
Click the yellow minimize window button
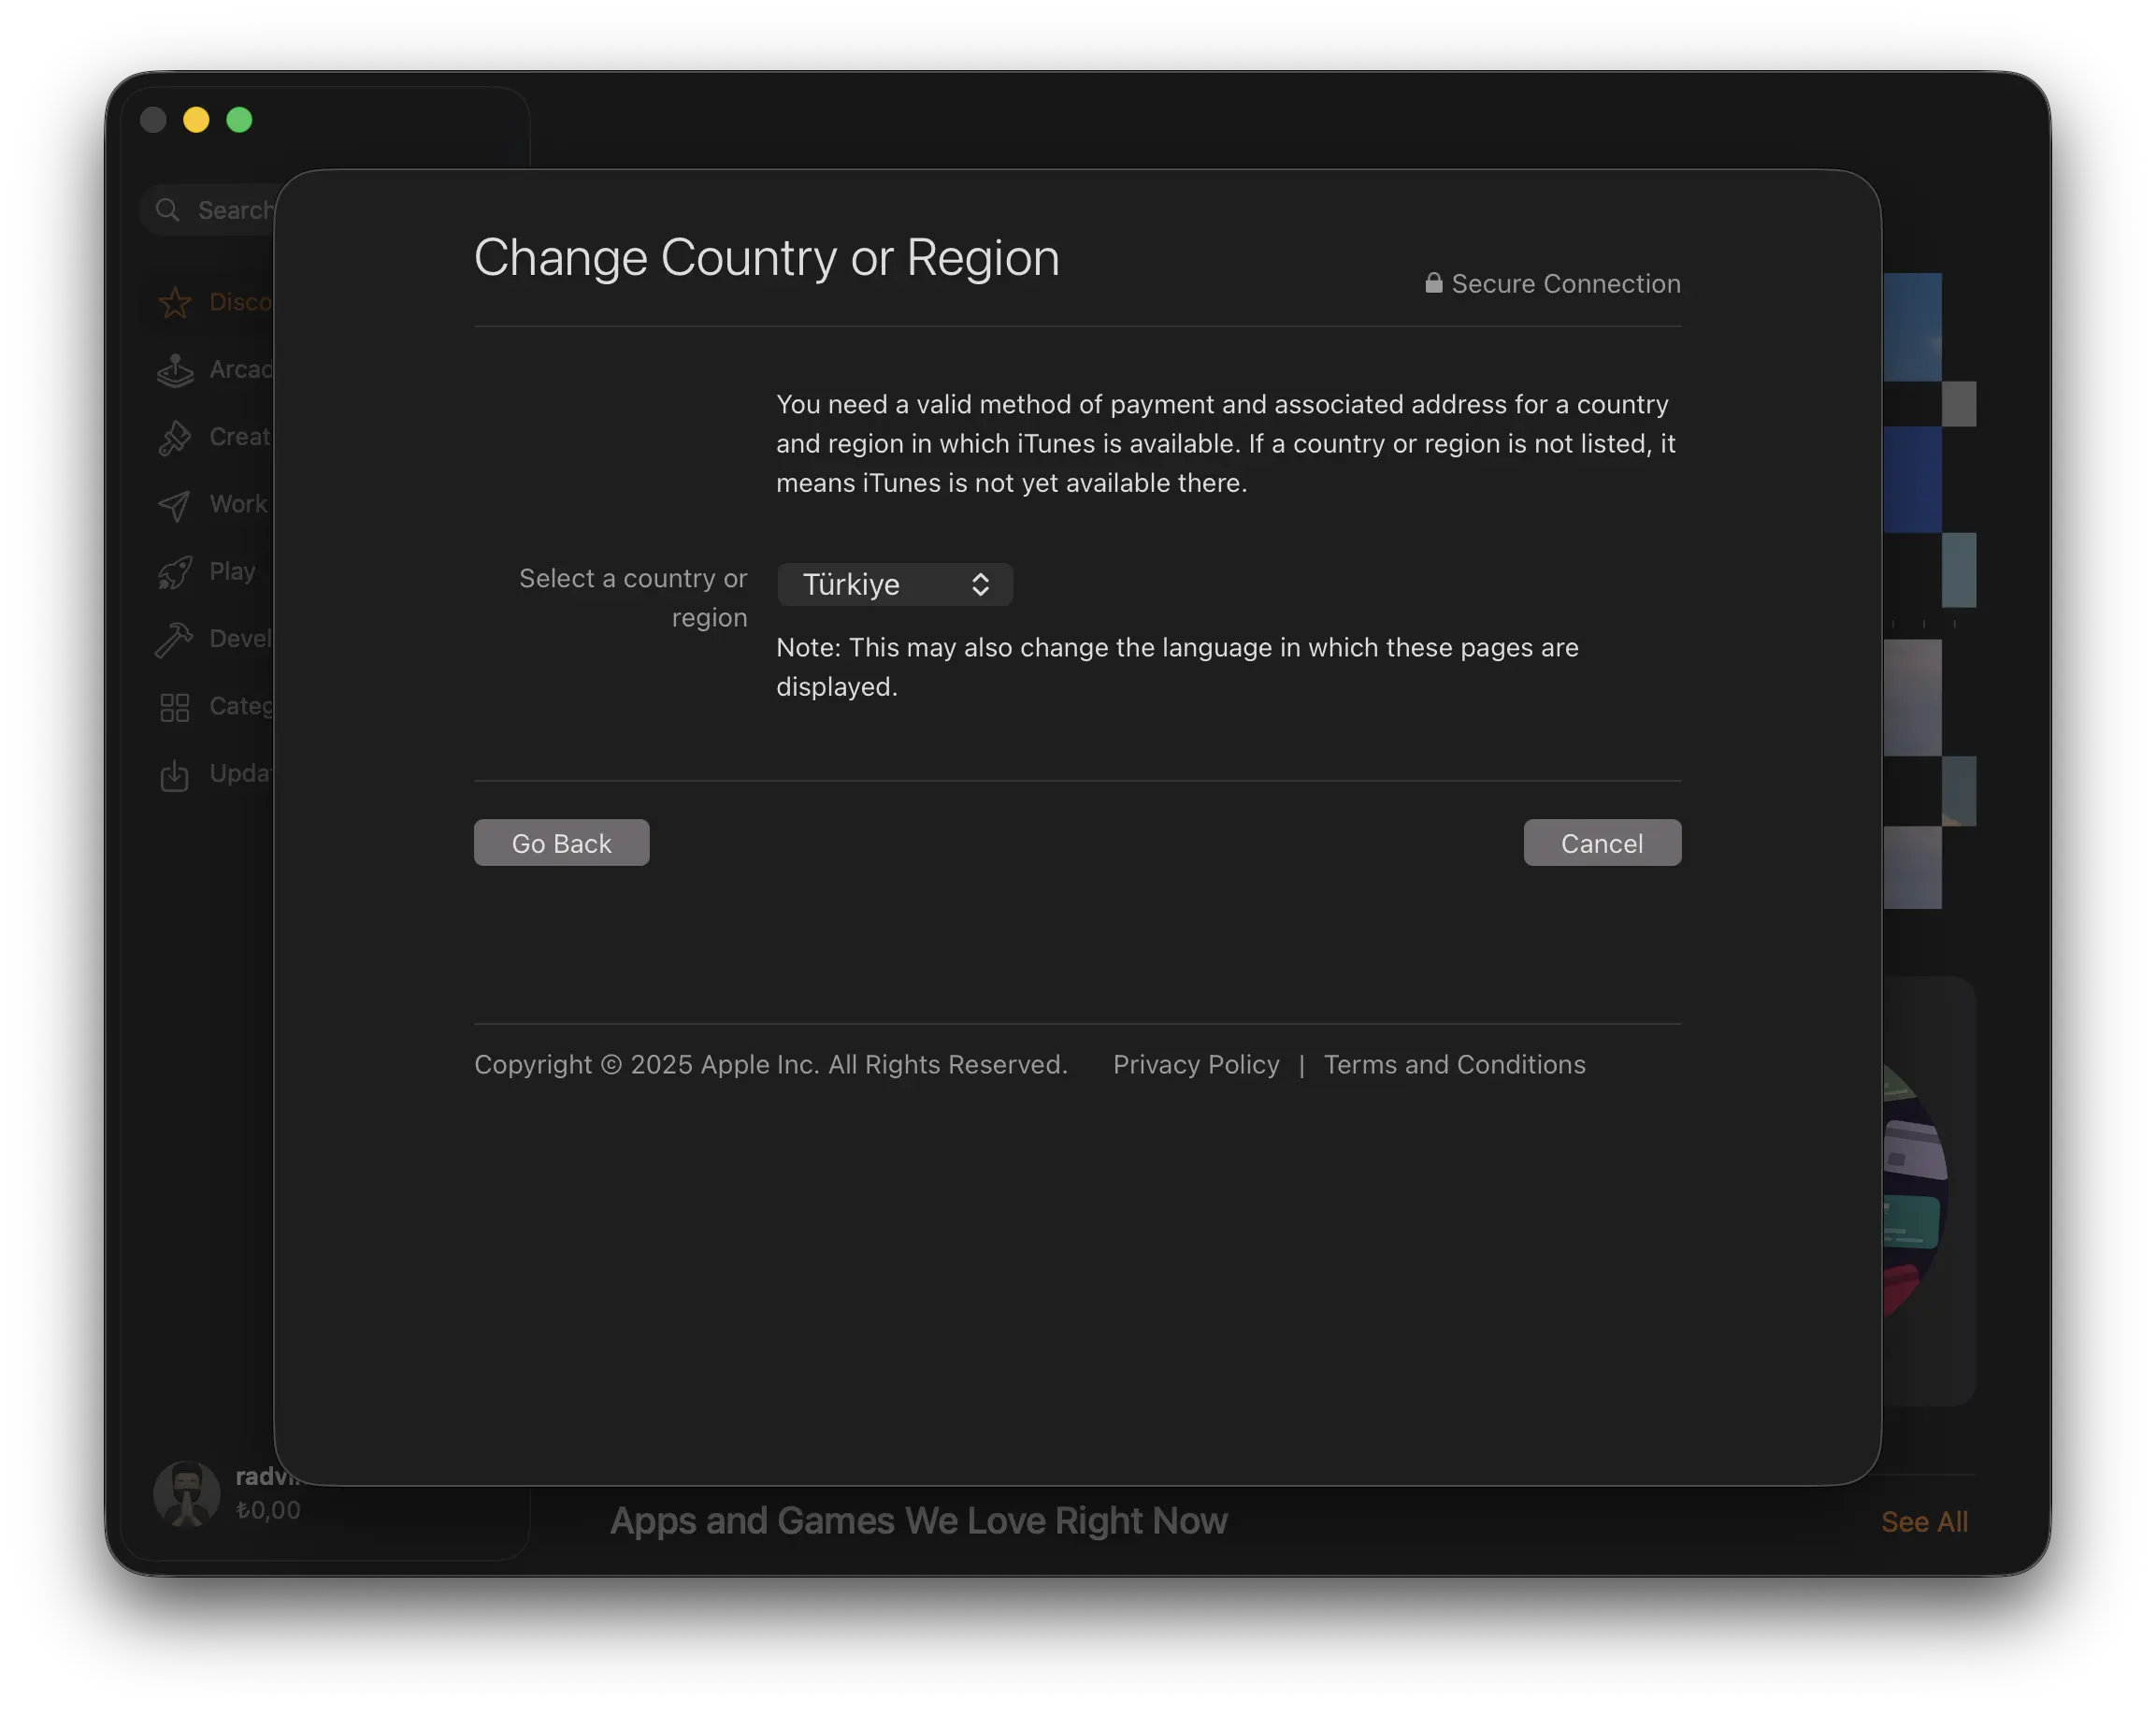pyautogui.click(x=196, y=120)
